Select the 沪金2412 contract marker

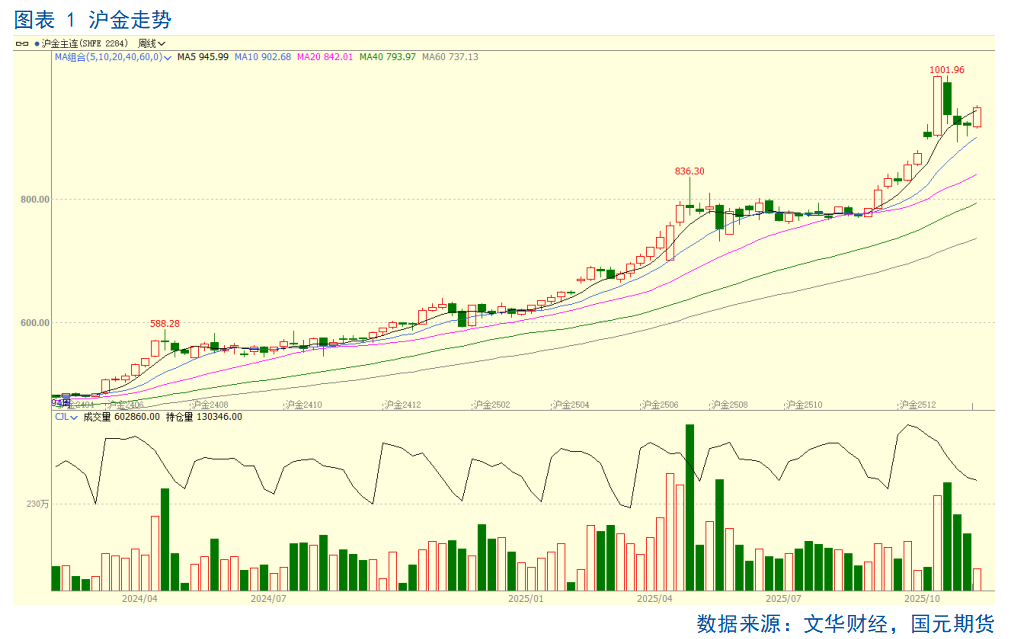[x=403, y=405]
